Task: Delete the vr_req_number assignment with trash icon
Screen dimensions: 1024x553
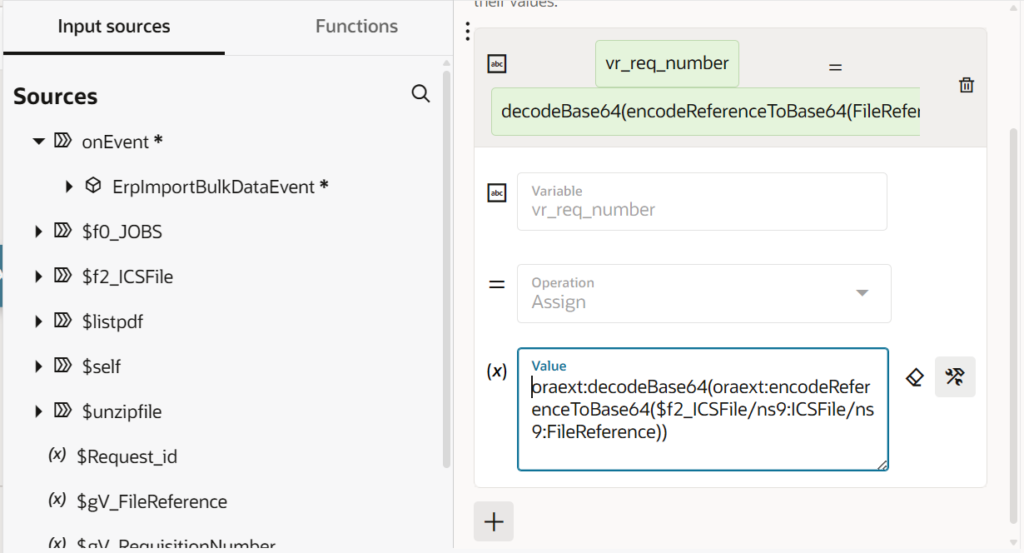Action: point(966,85)
